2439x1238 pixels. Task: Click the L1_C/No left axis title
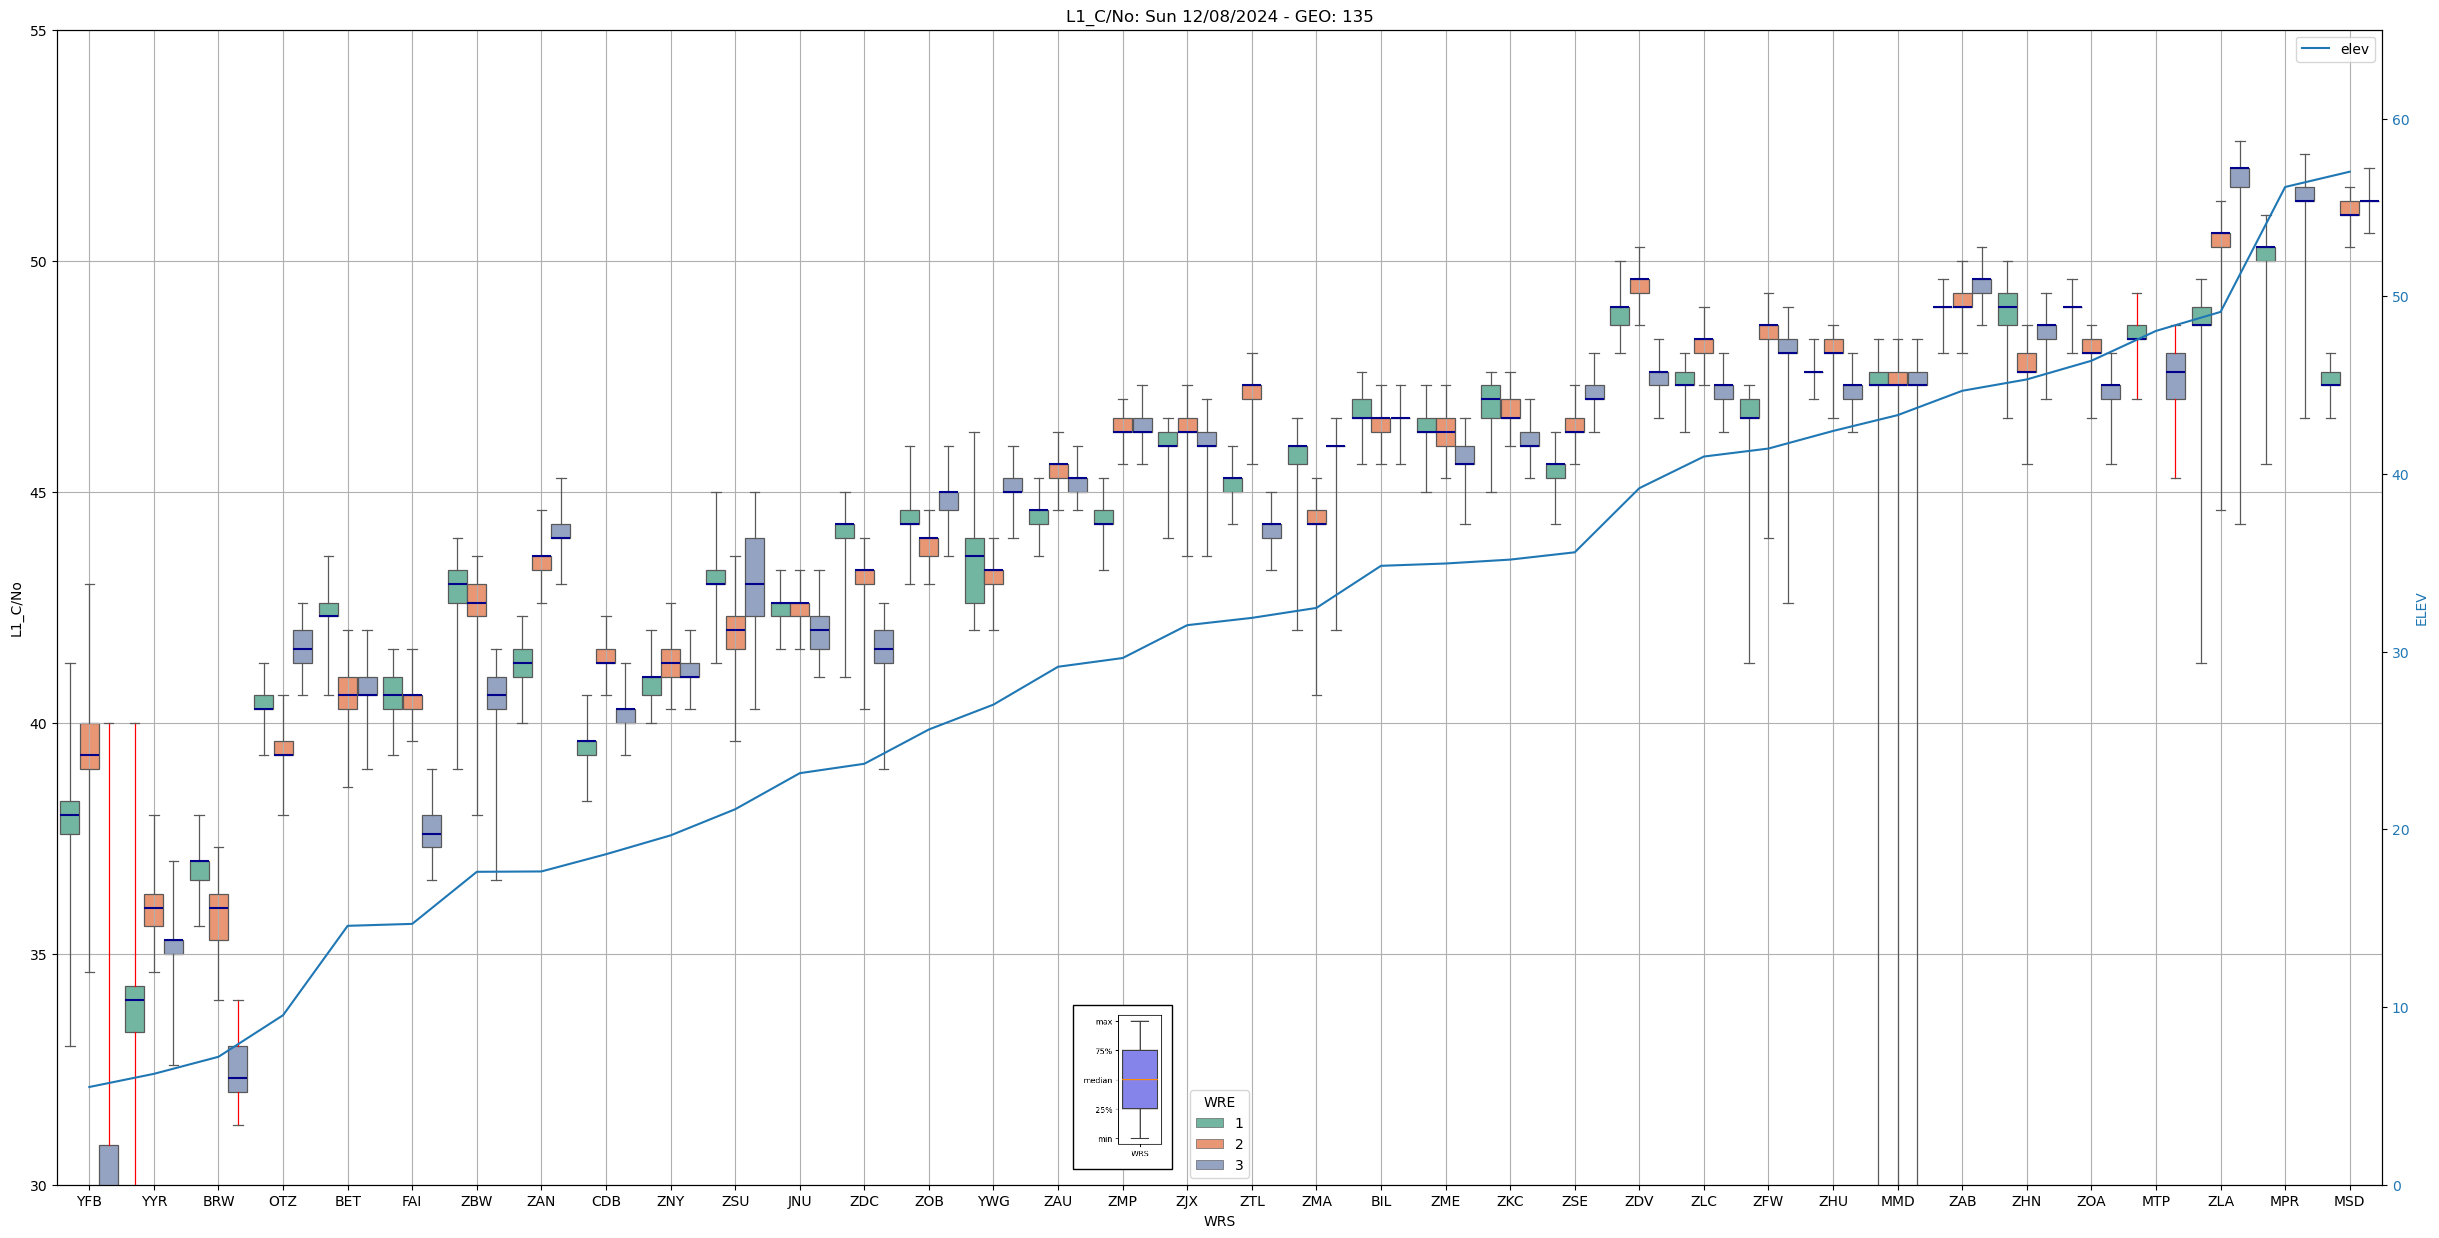pyautogui.click(x=16, y=609)
